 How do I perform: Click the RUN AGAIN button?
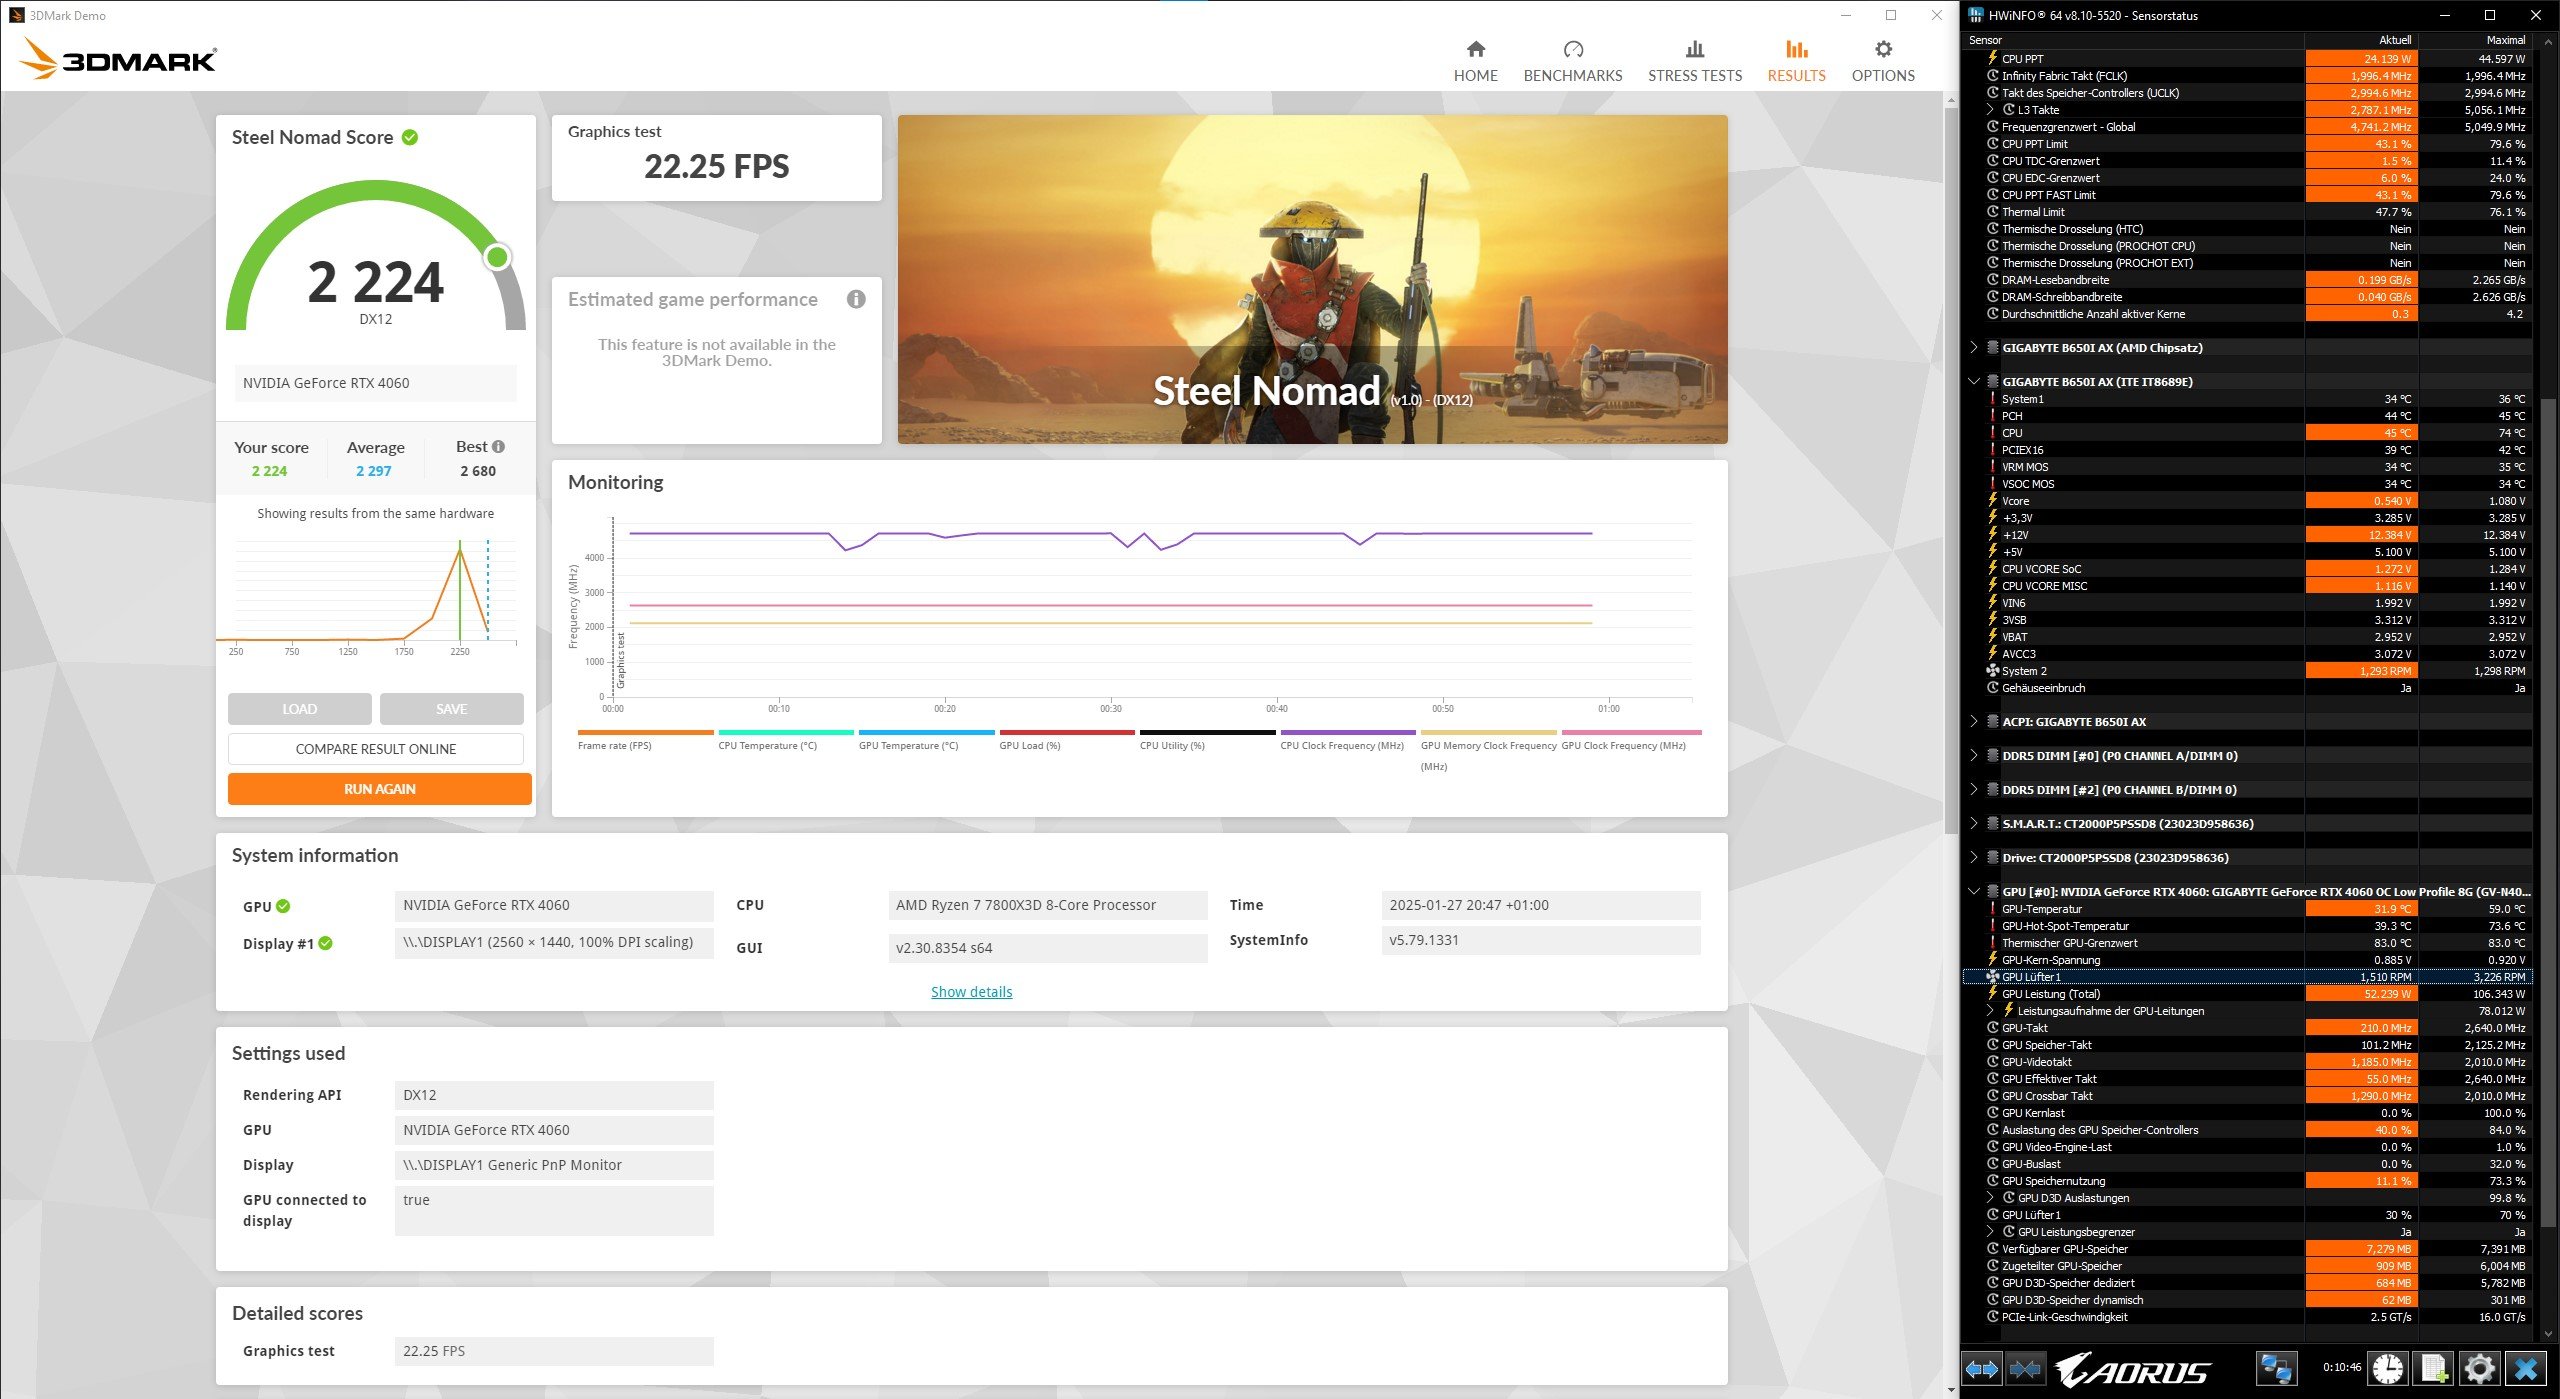(379, 789)
